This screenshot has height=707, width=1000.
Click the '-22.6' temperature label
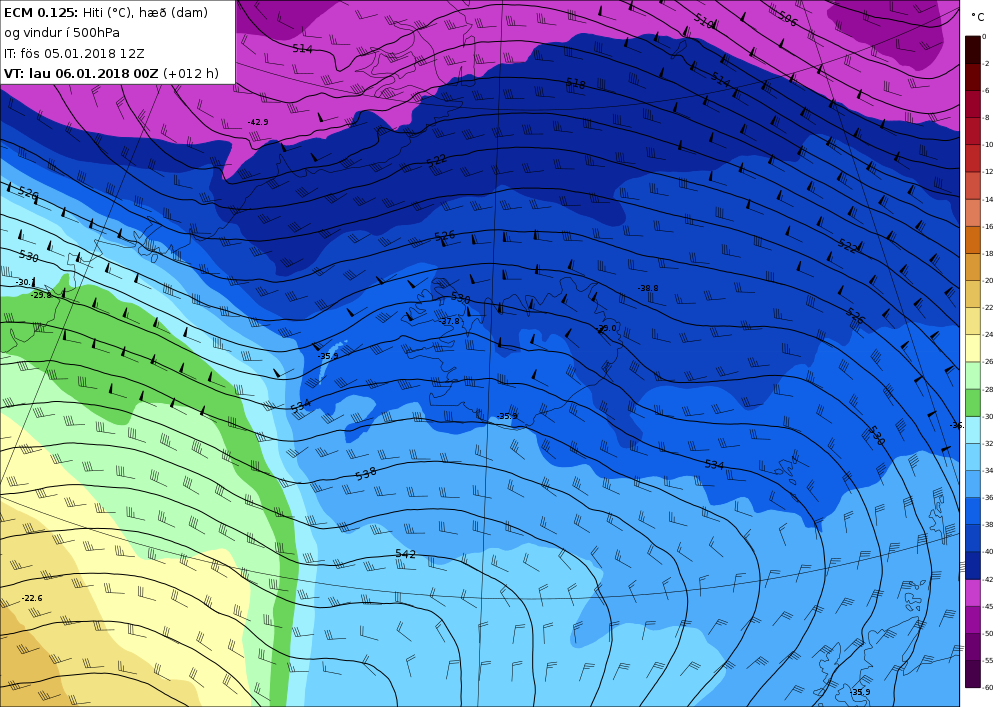pos(32,598)
